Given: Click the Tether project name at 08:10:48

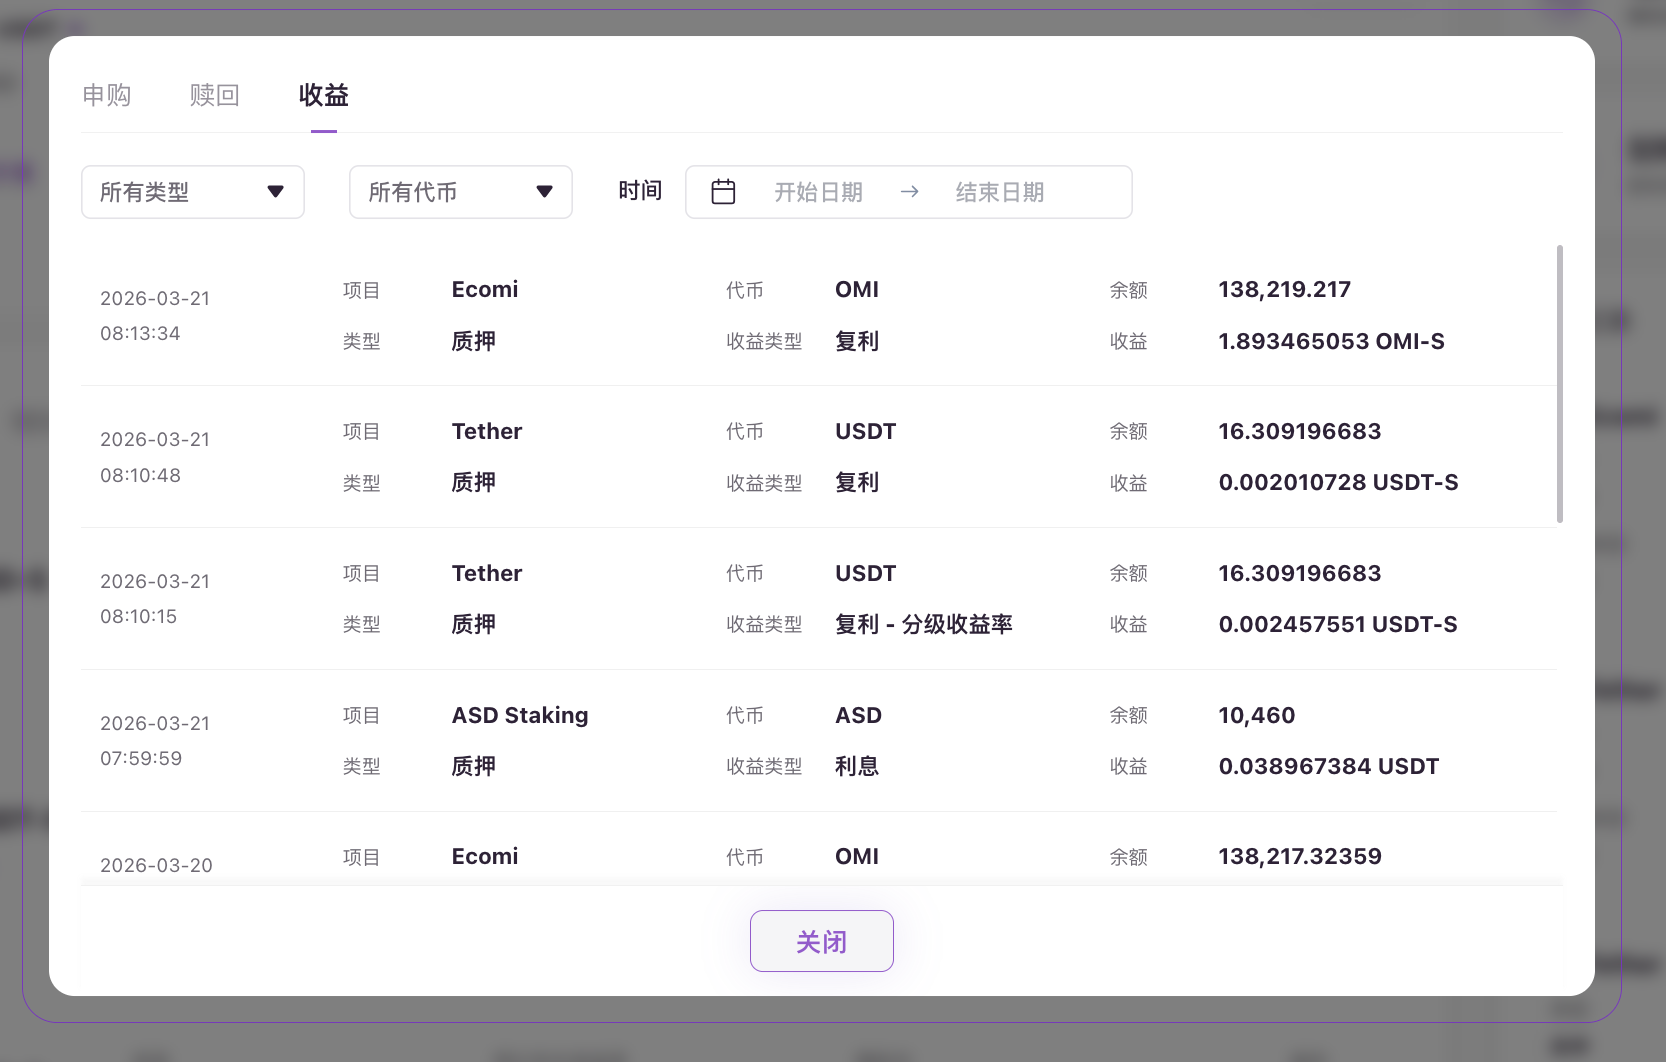Looking at the screenshot, I should tap(487, 432).
